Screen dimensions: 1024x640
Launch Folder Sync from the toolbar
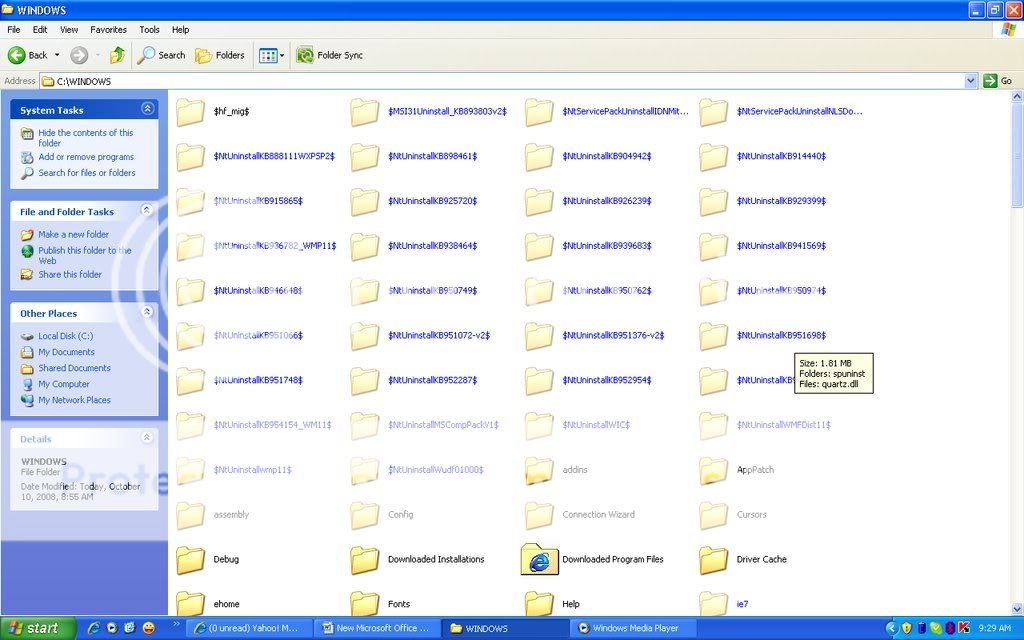point(329,56)
